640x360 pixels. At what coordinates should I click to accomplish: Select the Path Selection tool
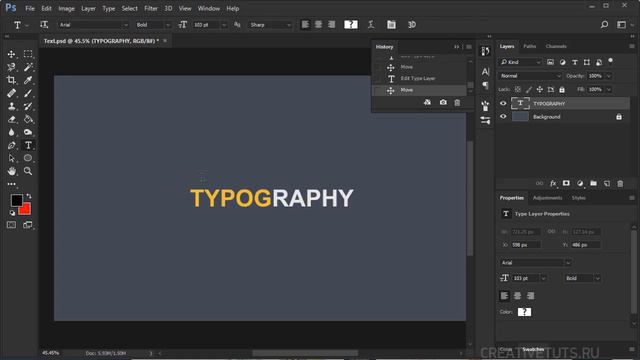coord(11,158)
